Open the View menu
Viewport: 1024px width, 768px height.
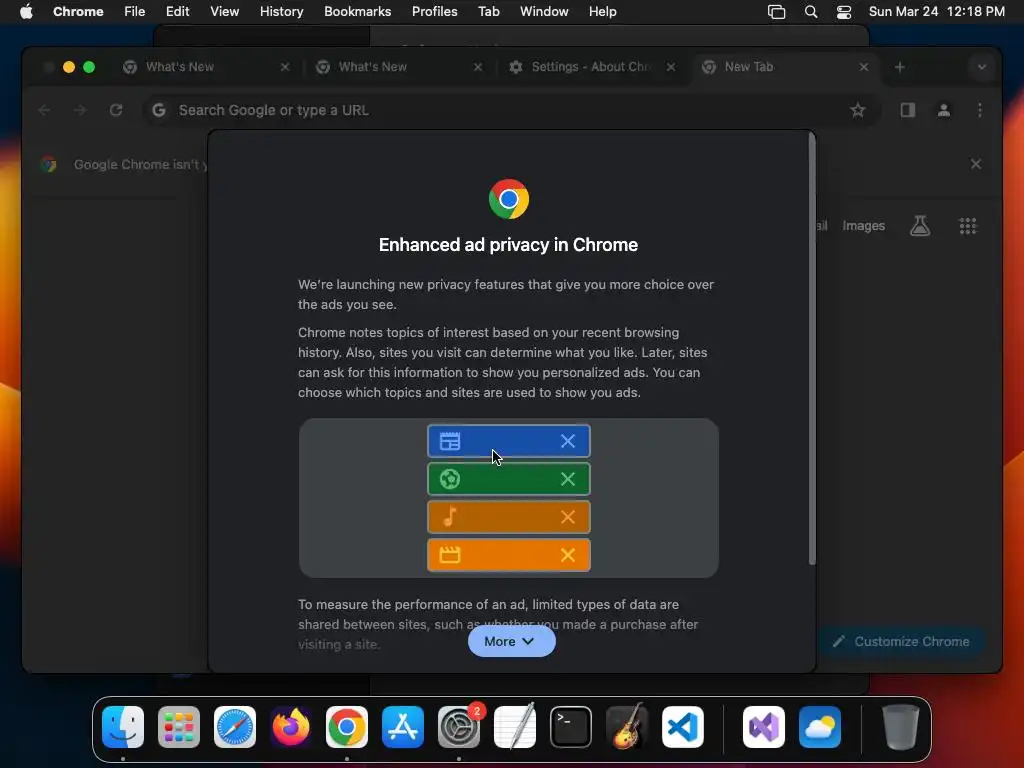(224, 12)
